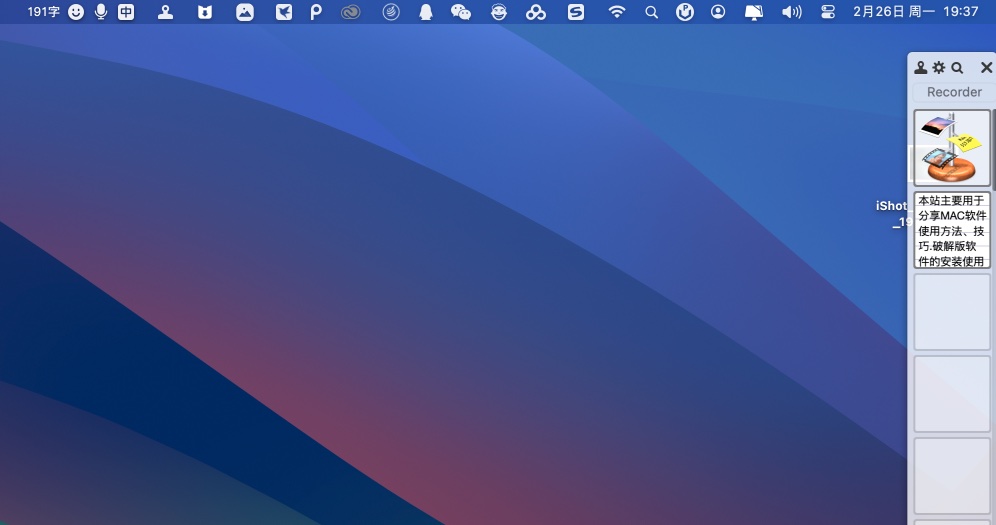The height and width of the screenshot is (525, 996).
Task: Select the 本站主要用于 text clipping
Action: (x=952, y=230)
